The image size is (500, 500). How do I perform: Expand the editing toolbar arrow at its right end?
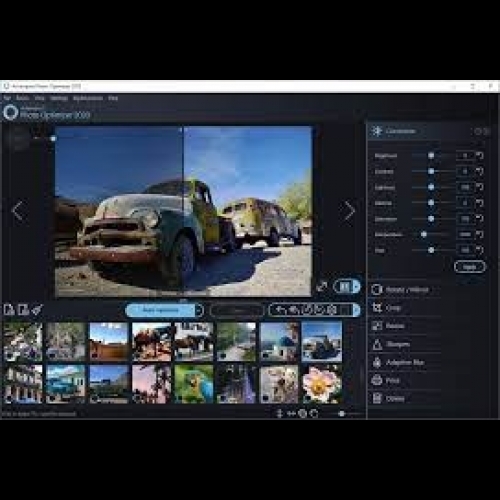356,310
